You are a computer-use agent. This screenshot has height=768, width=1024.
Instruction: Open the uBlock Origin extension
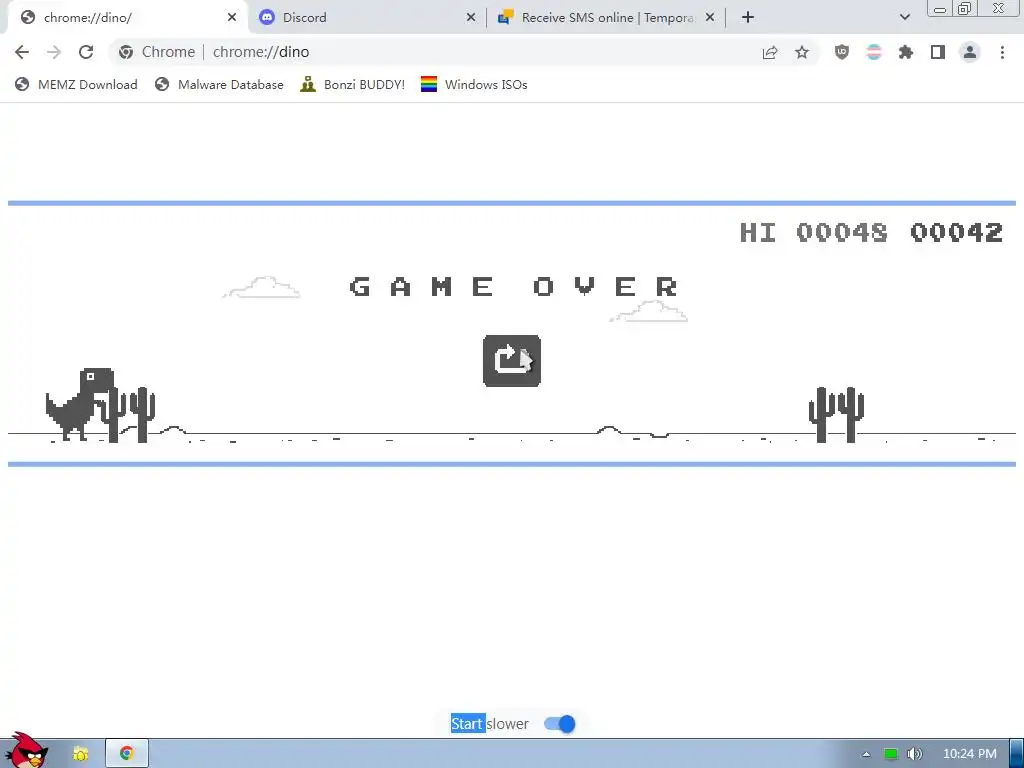842,52
